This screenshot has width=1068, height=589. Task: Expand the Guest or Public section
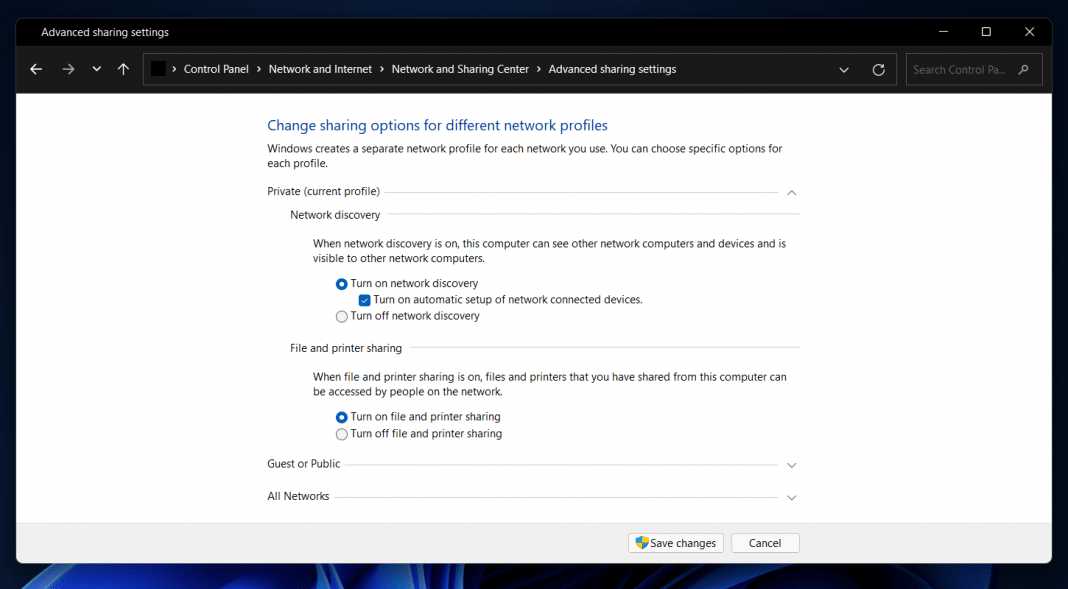[x=791, y=464]
